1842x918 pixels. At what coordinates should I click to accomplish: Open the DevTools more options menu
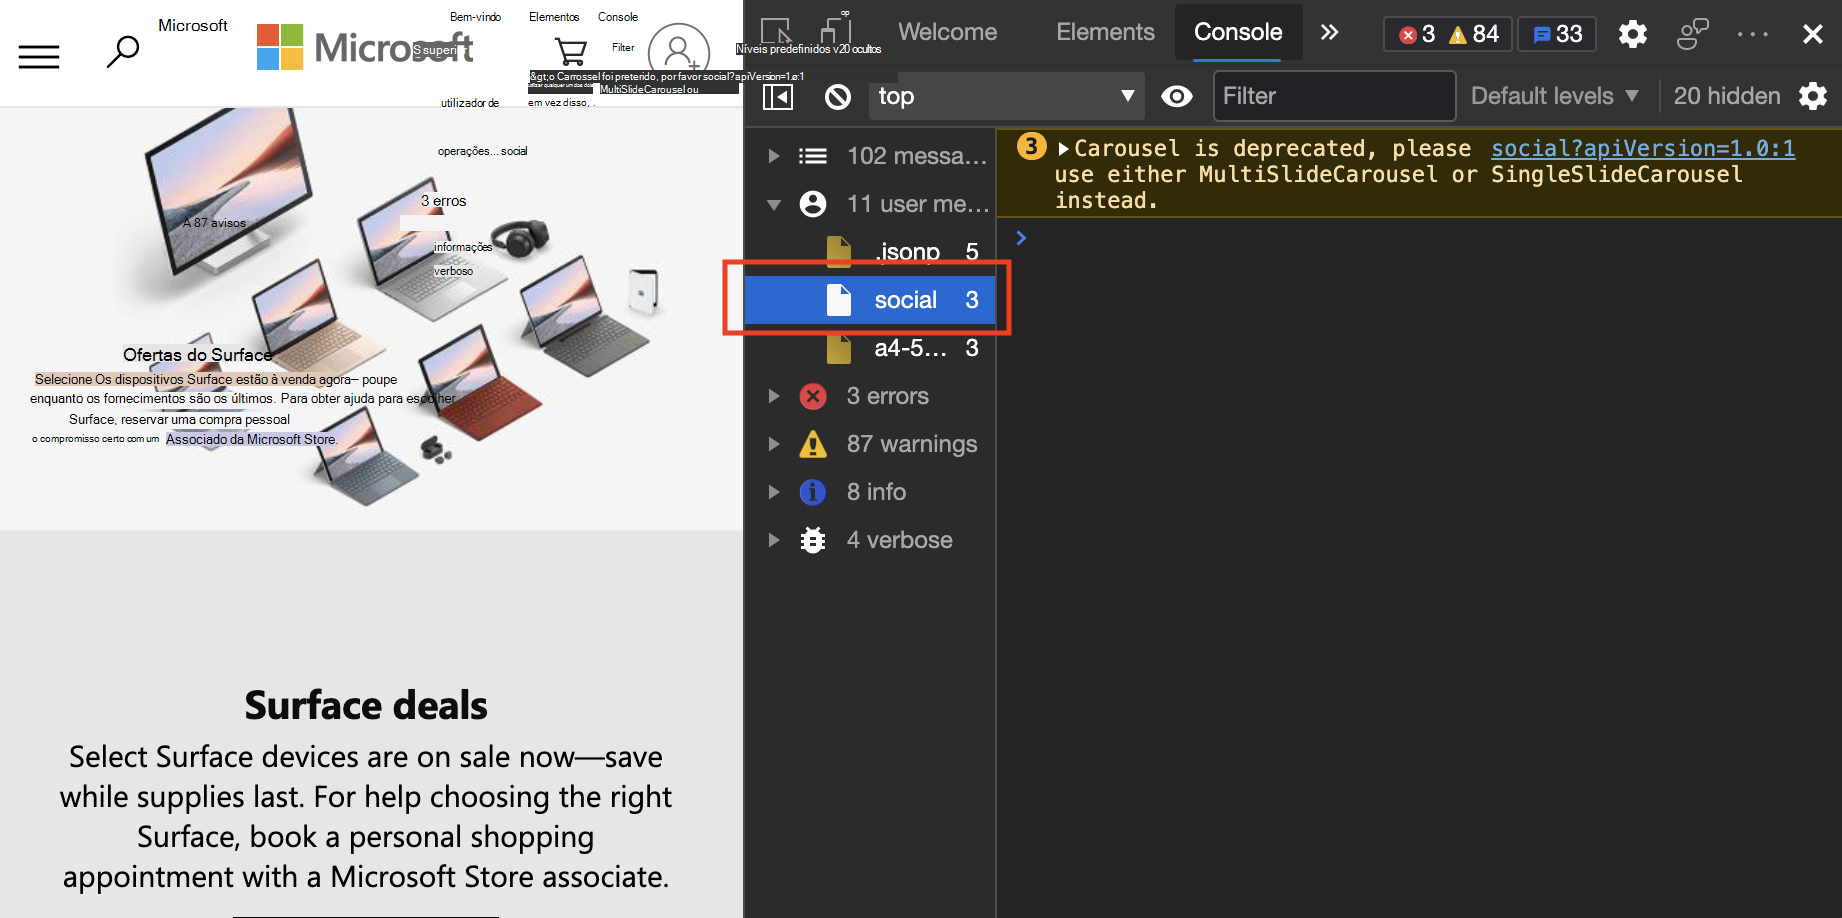point(1753,34)
